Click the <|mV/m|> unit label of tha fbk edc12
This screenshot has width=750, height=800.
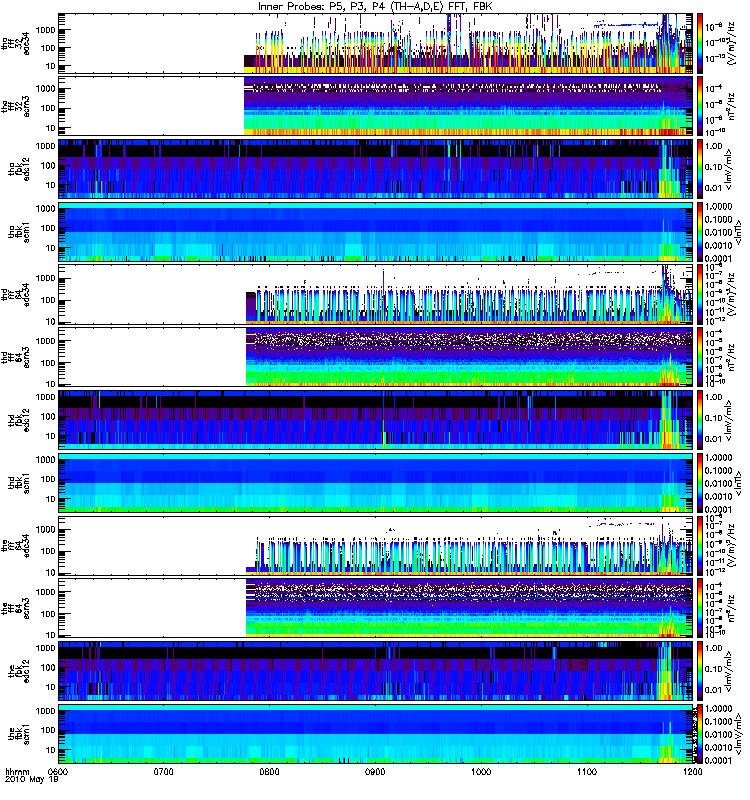tap(729, 169)
